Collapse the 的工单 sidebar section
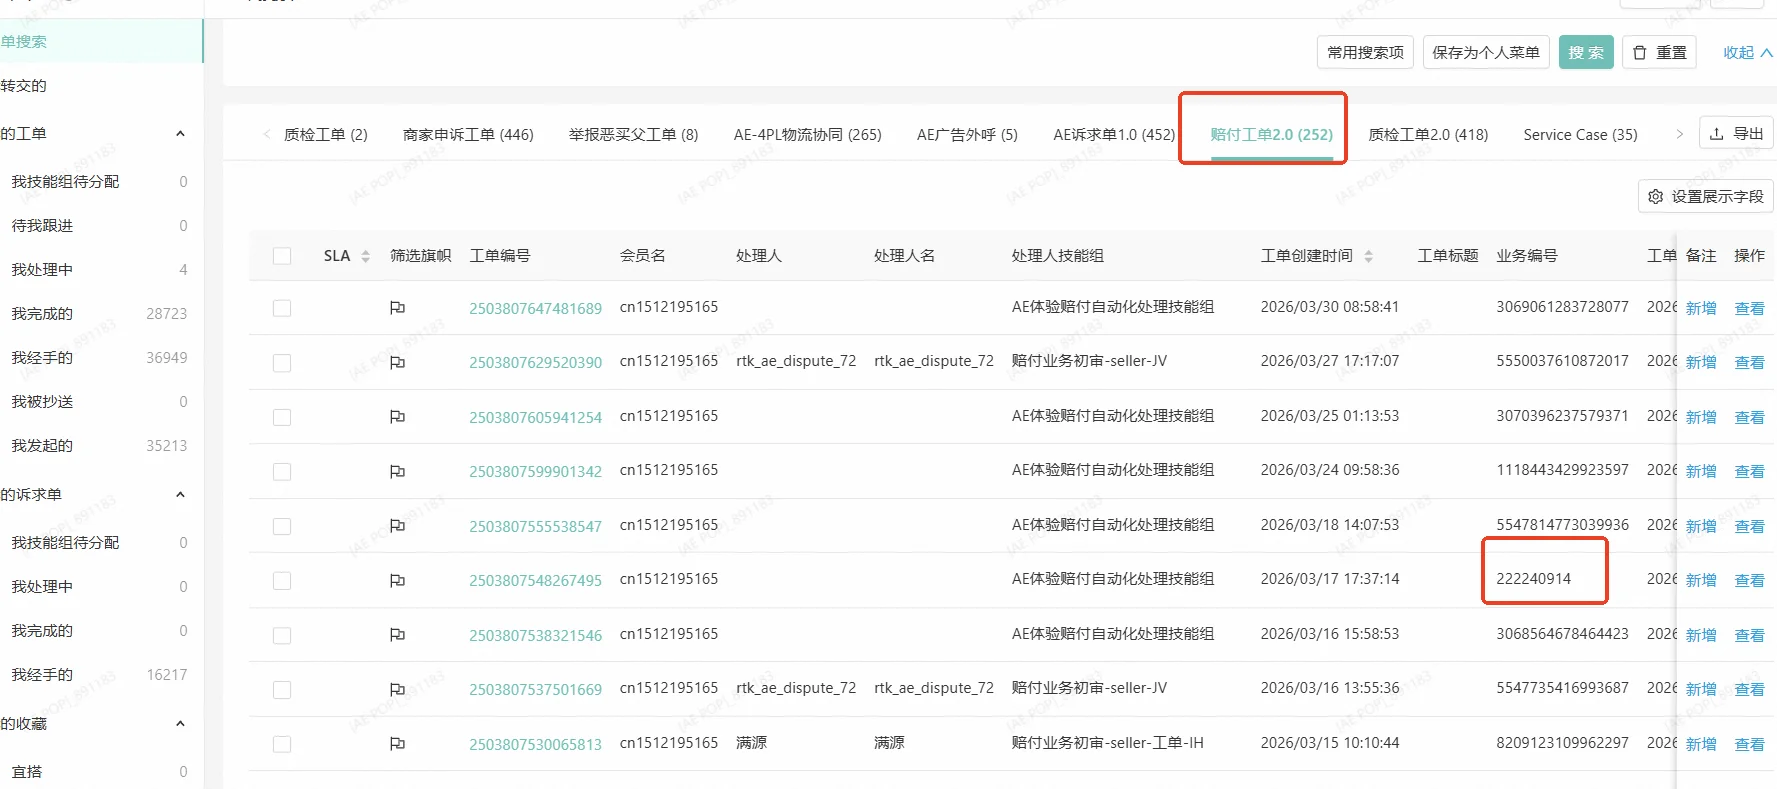Viewport: 1777px width, 789px height. (x=180, y=134)
